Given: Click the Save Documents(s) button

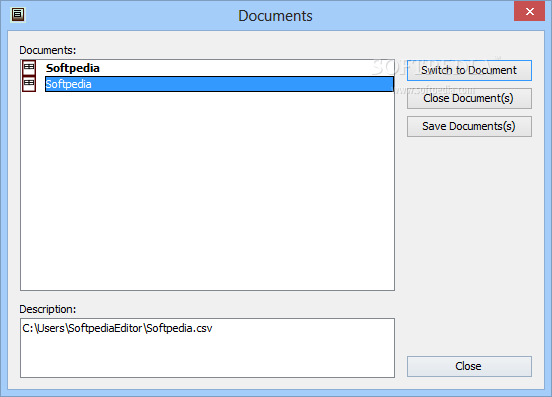Looking at the screenshot, I should 469,126.
